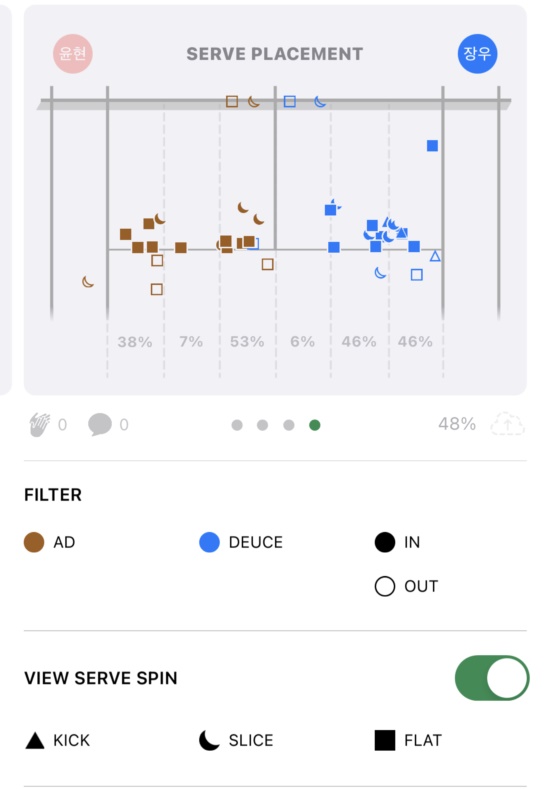Go to the first page dot
550x789 pixels.
[x=237, y=425]
